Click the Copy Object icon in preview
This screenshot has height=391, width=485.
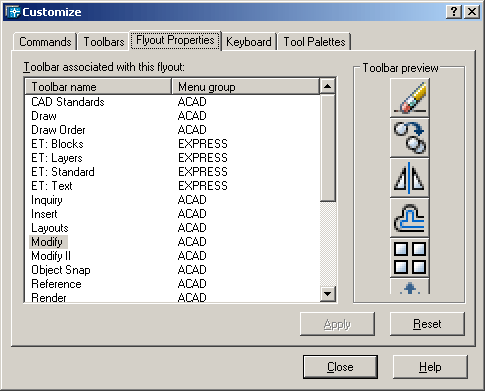[x=409, y=138]
